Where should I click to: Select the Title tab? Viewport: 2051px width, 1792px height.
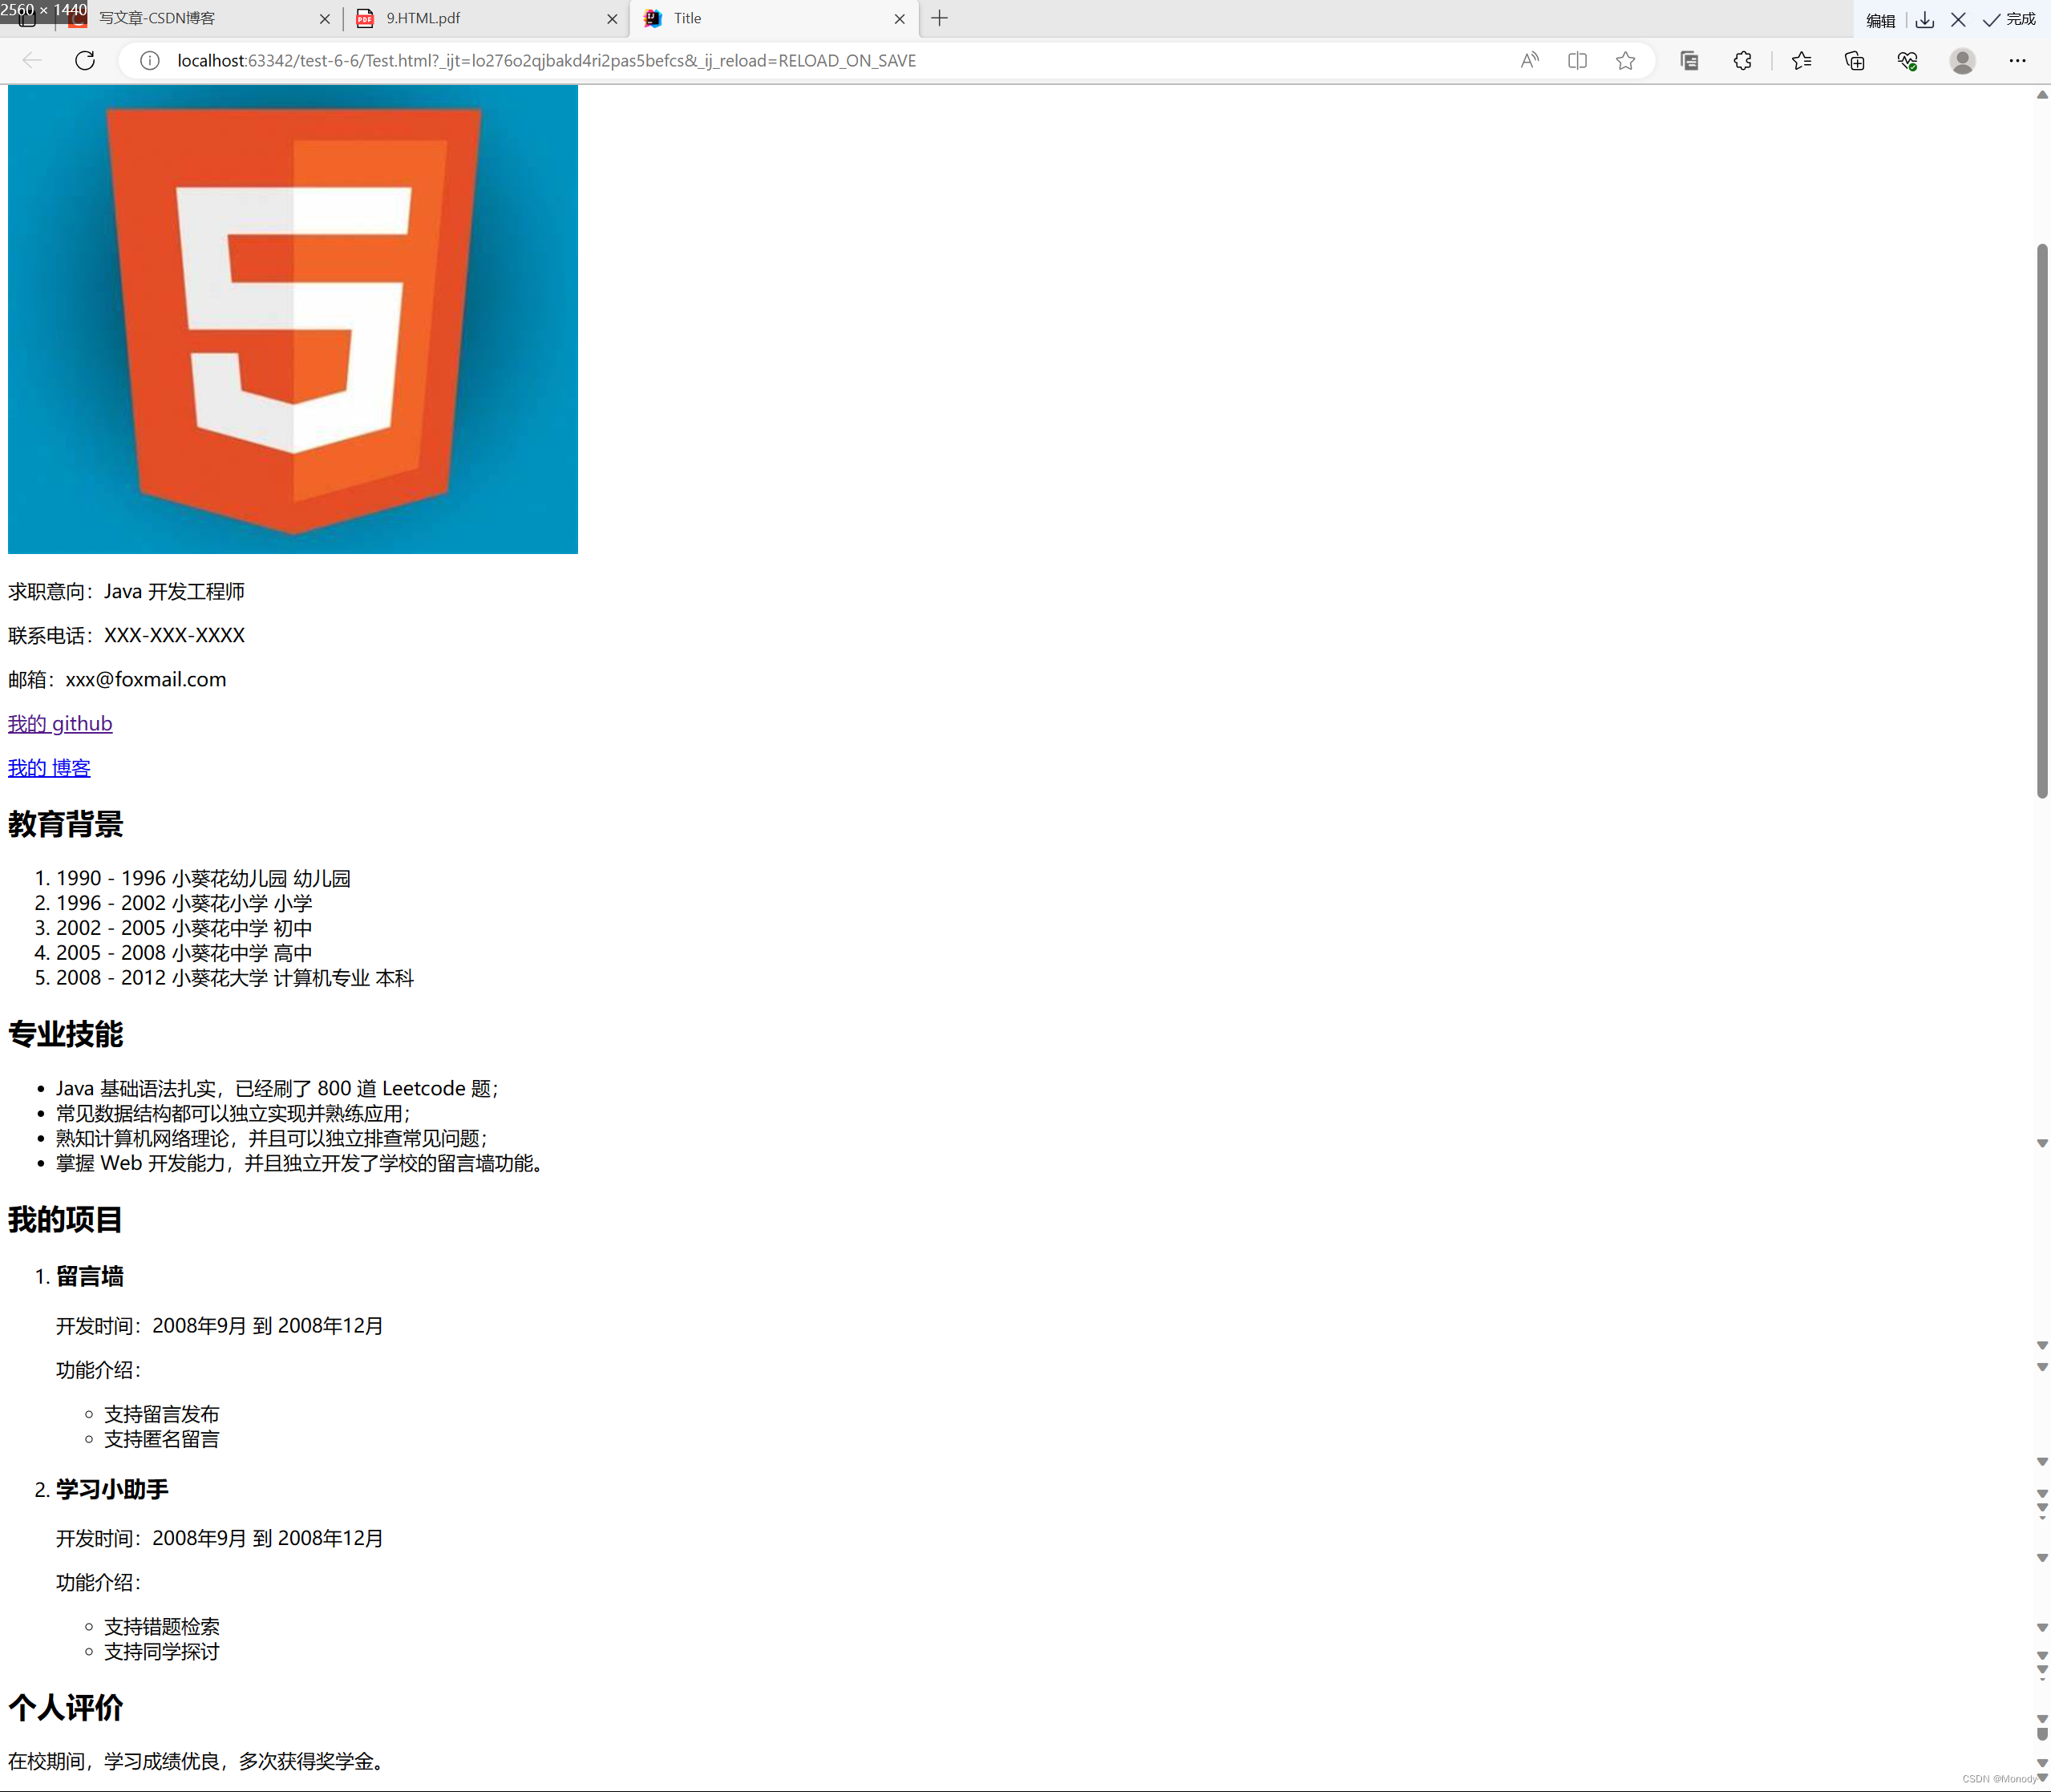(x=774, y=18)
